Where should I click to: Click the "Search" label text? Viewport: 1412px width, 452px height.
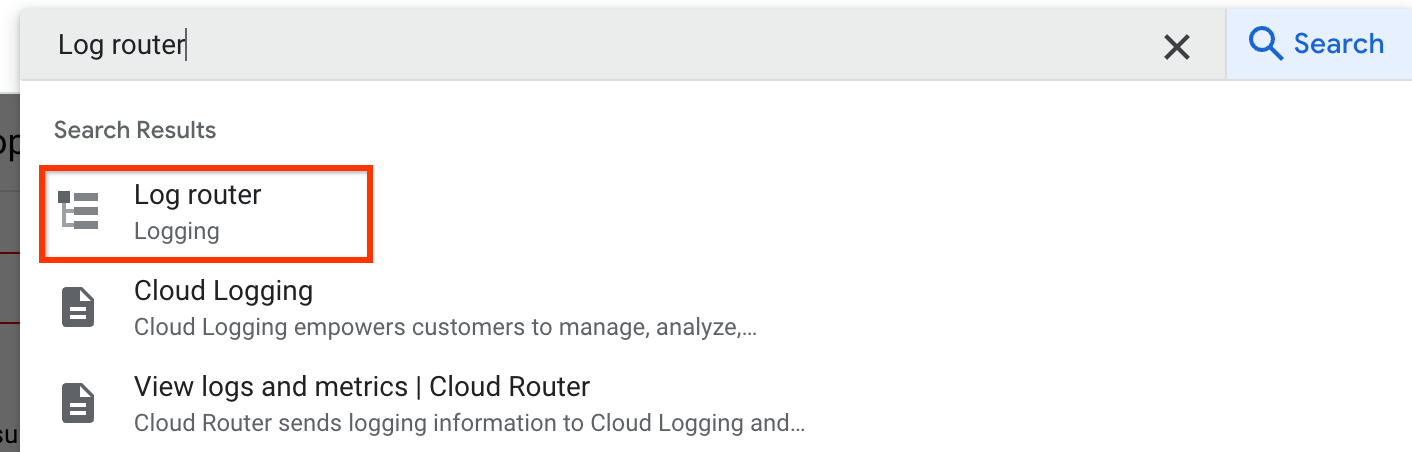(x=1338, y=44)
